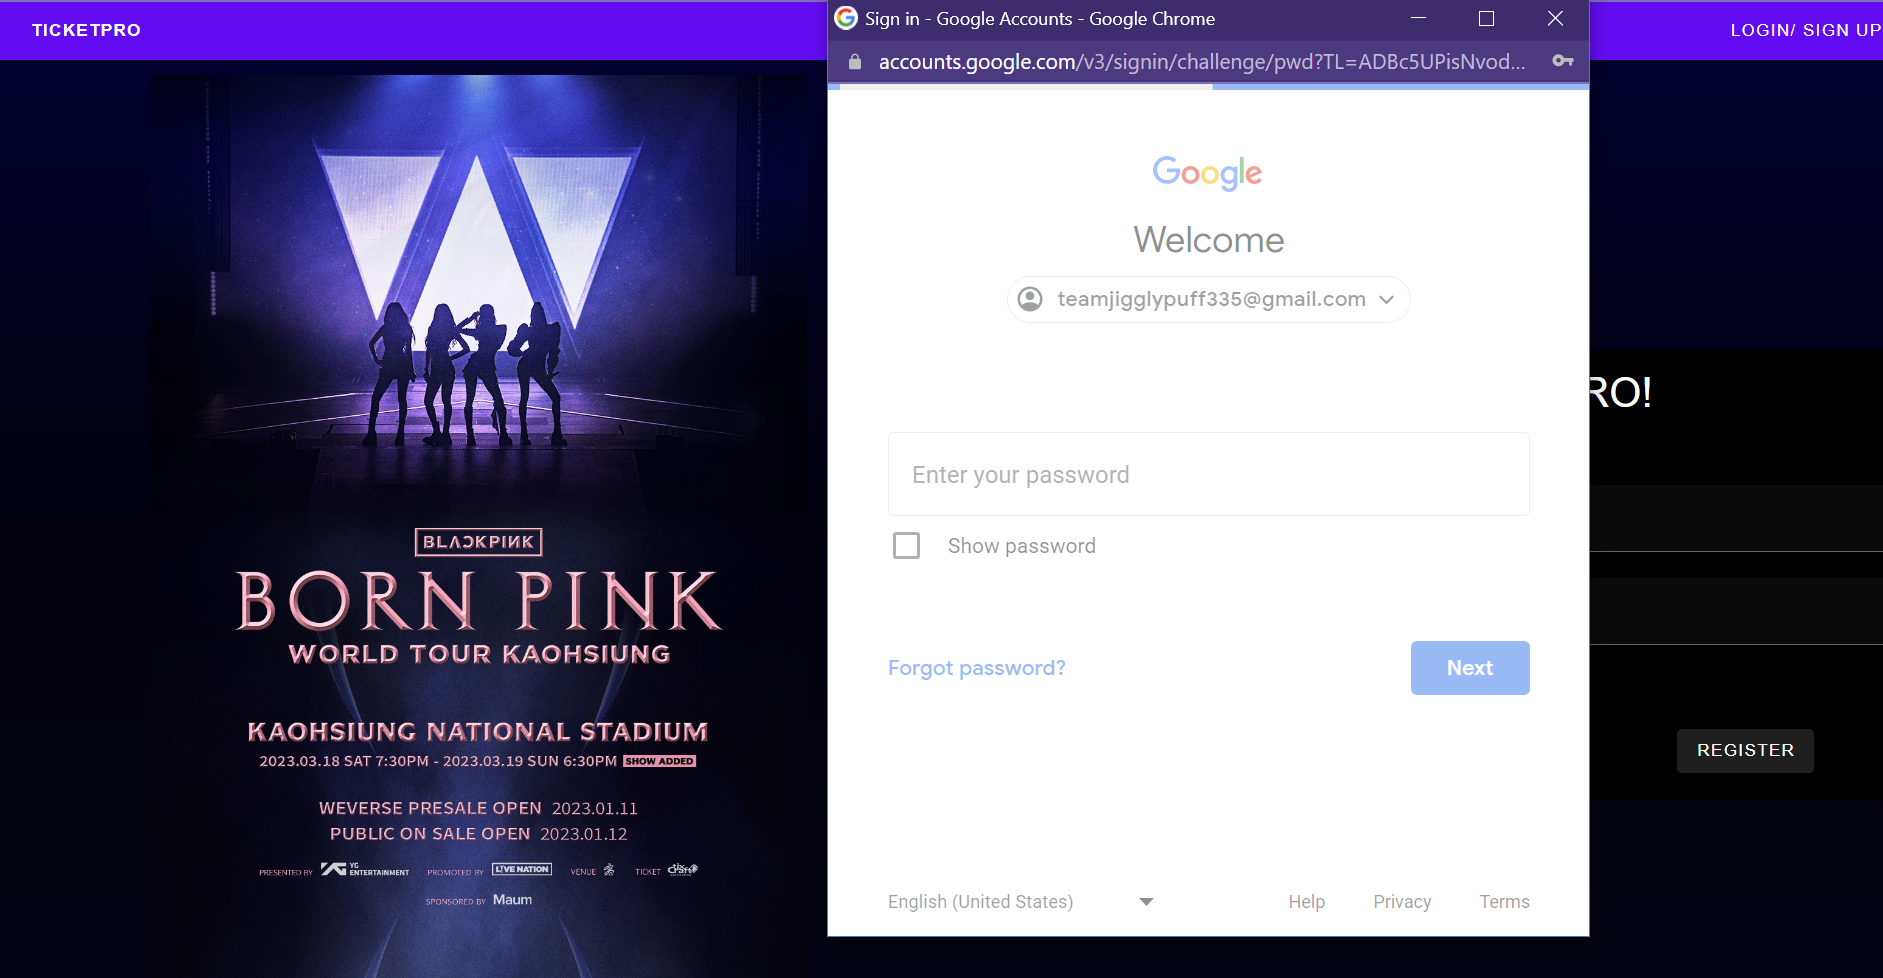Open the English (United States) language dropdown
Screen dimensions: 1883x978
[979, 901]
